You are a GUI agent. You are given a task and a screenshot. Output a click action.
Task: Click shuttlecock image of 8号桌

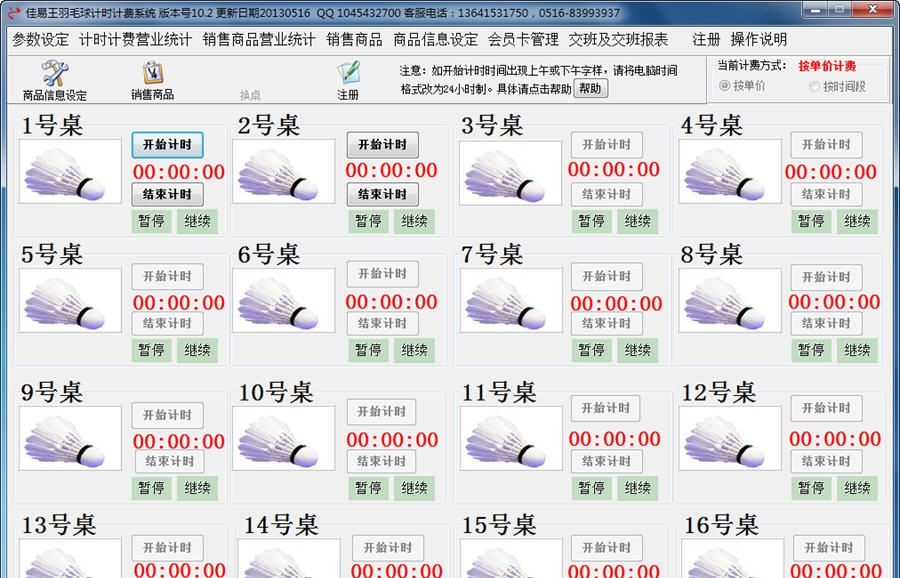[x=730, y=300]
